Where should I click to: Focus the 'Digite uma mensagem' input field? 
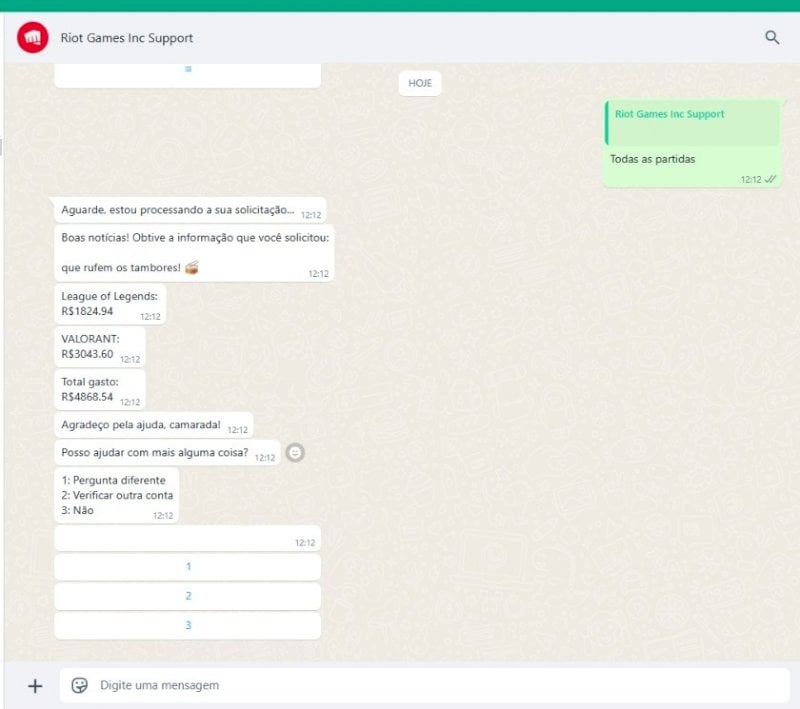pyautogui.click(x=425, y=685)
